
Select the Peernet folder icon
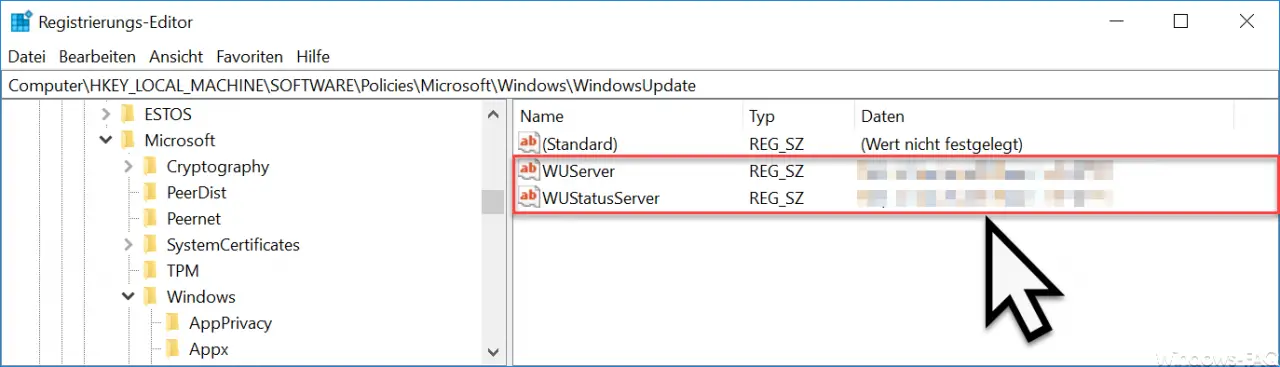coord(150,218)
